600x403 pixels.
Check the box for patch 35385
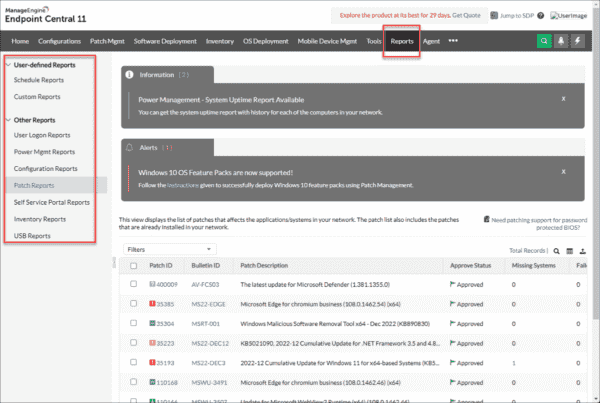[x=133, y=303]
